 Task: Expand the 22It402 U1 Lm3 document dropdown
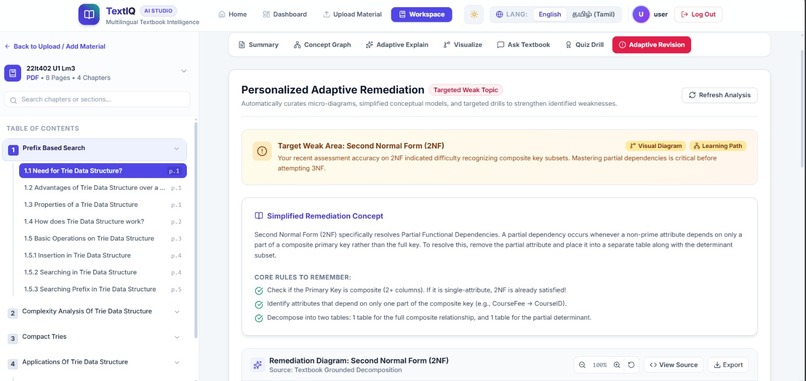point(184,71)
